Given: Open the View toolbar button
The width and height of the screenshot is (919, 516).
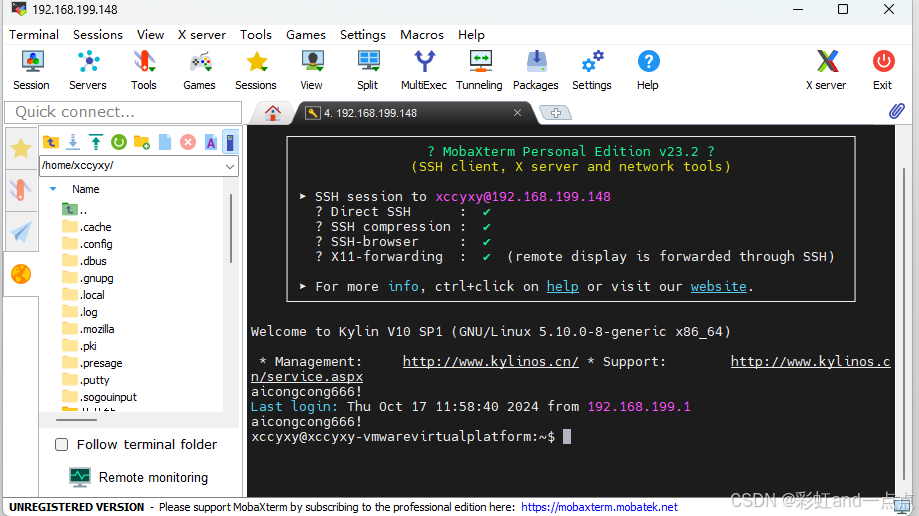Looking at the screenshot, I should 312,70.
